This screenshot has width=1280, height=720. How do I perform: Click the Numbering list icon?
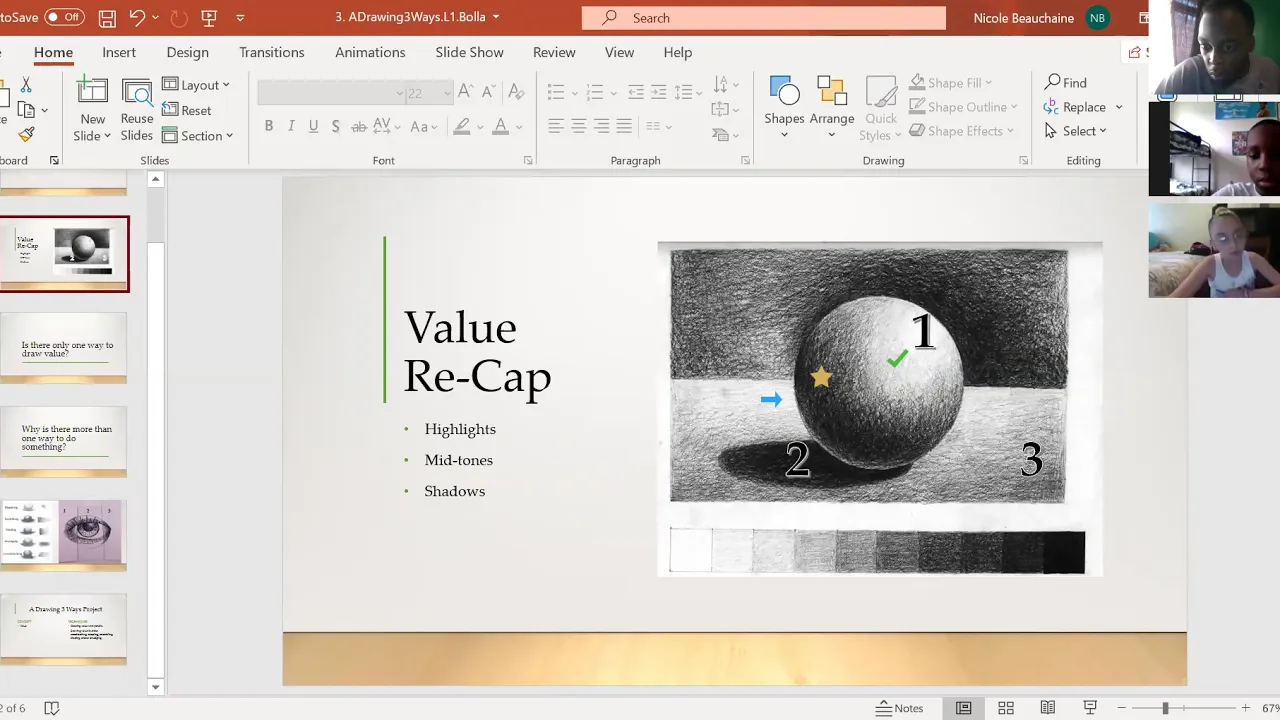594,92
